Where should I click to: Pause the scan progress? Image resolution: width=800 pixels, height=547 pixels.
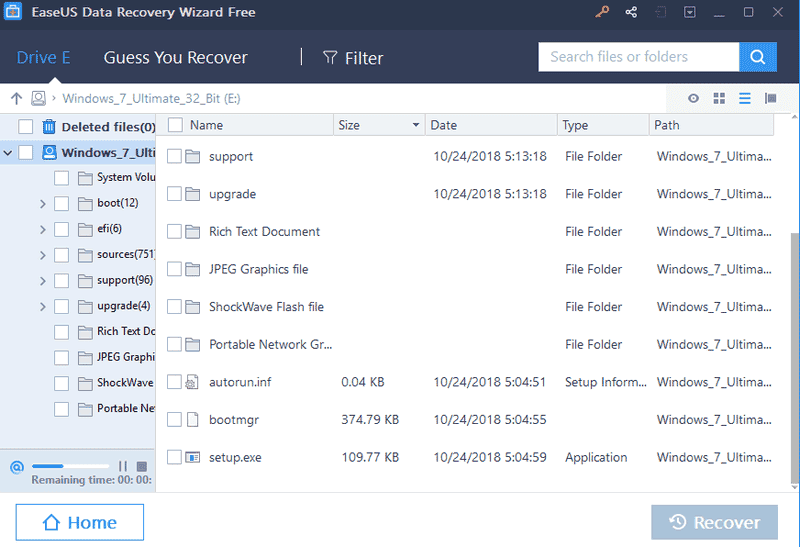click(x=122, y=466)
